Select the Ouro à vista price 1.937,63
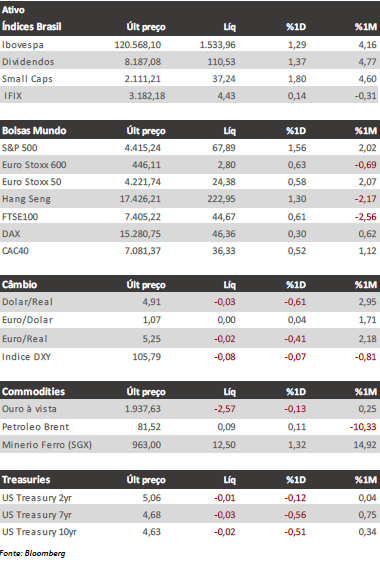 (142, 409)
